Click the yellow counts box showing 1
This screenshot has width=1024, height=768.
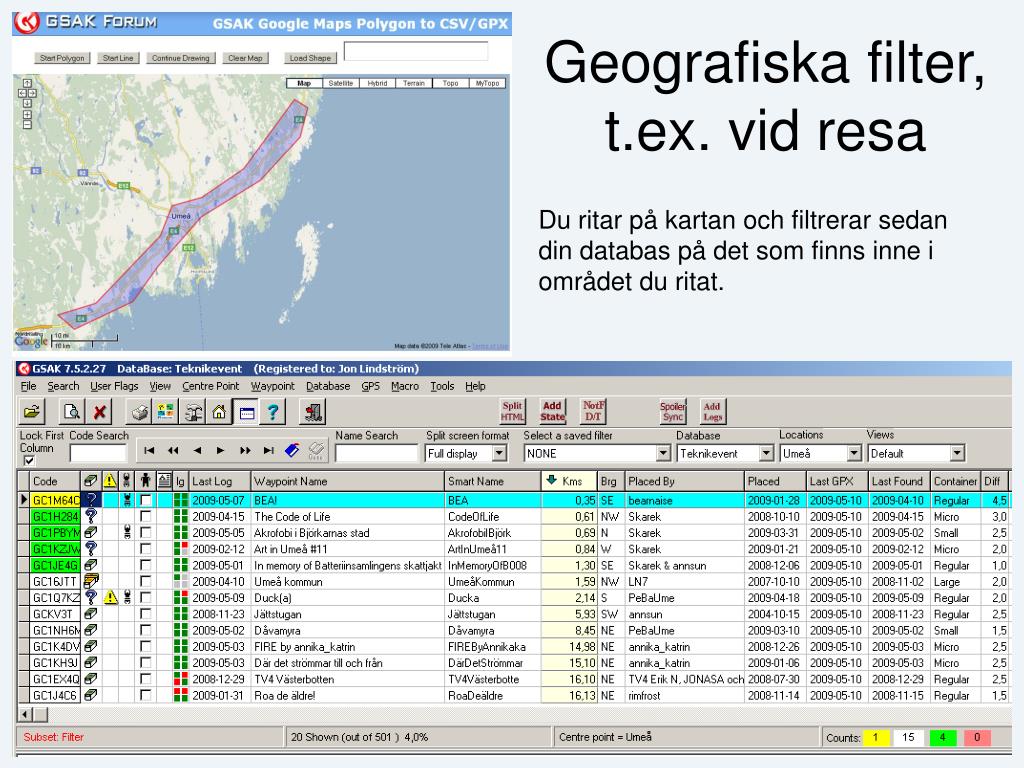pyautogui.click(x=876, y=737)
